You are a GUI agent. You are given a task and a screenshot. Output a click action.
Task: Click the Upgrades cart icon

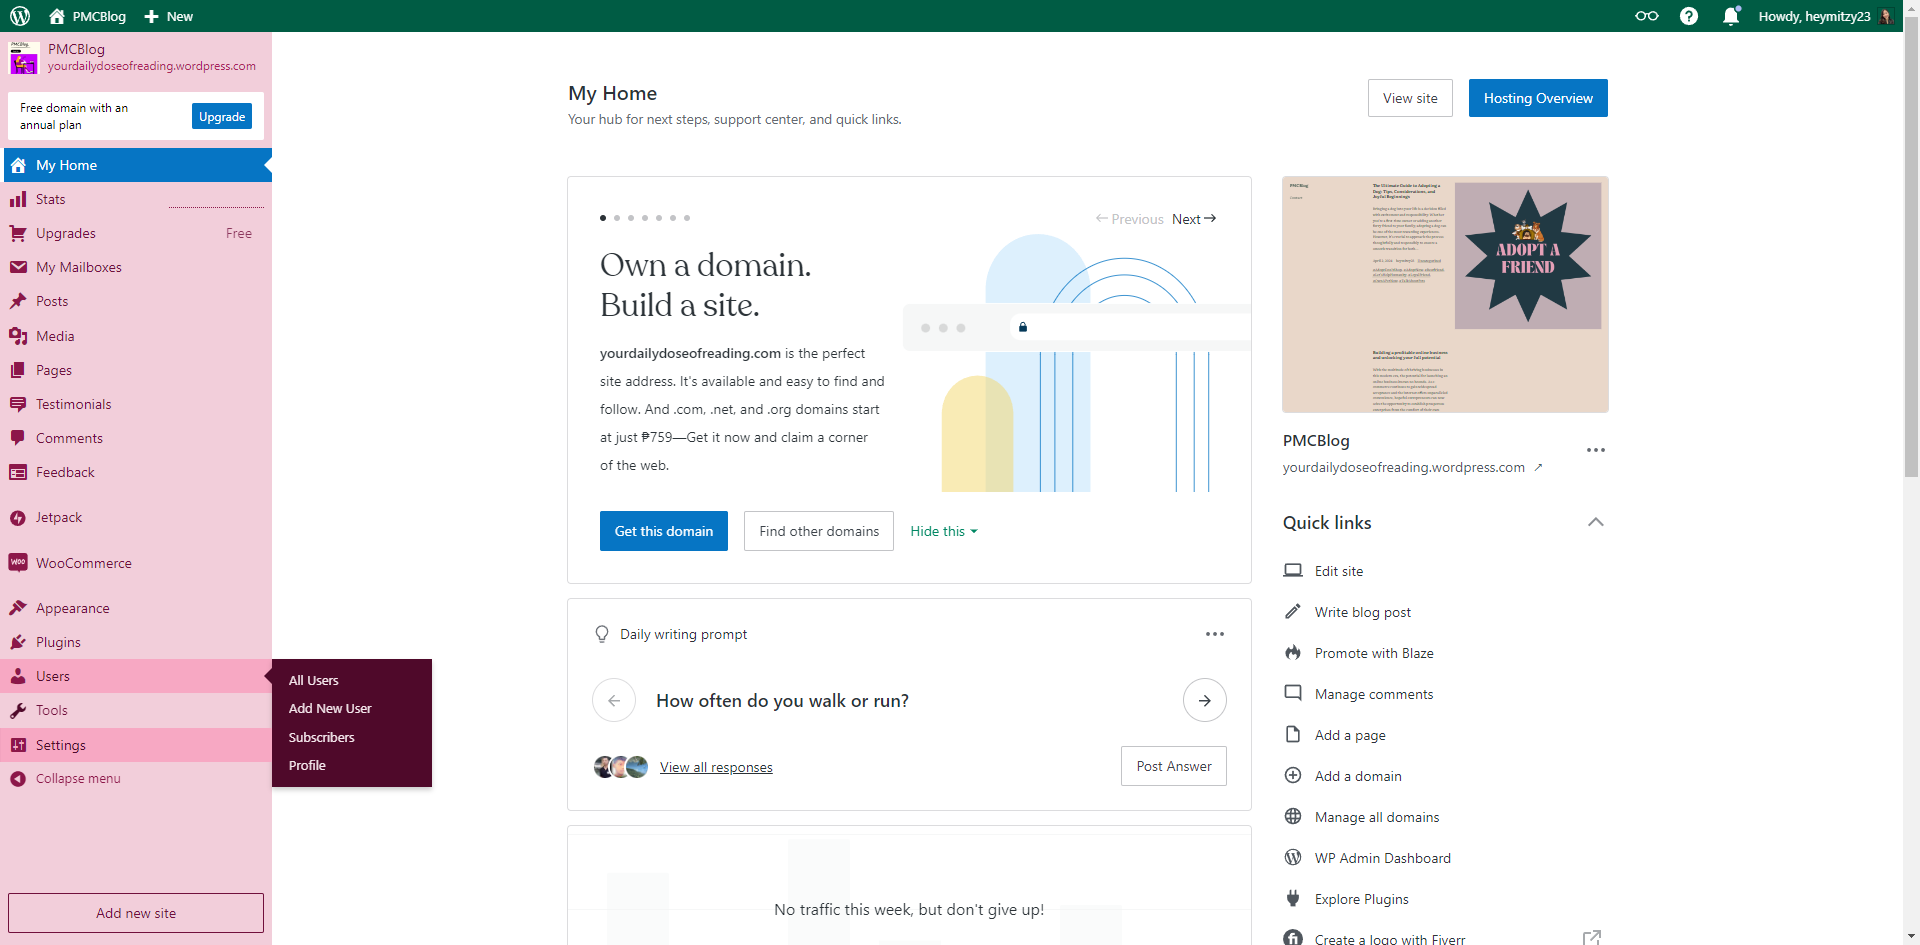pos(18,233)
